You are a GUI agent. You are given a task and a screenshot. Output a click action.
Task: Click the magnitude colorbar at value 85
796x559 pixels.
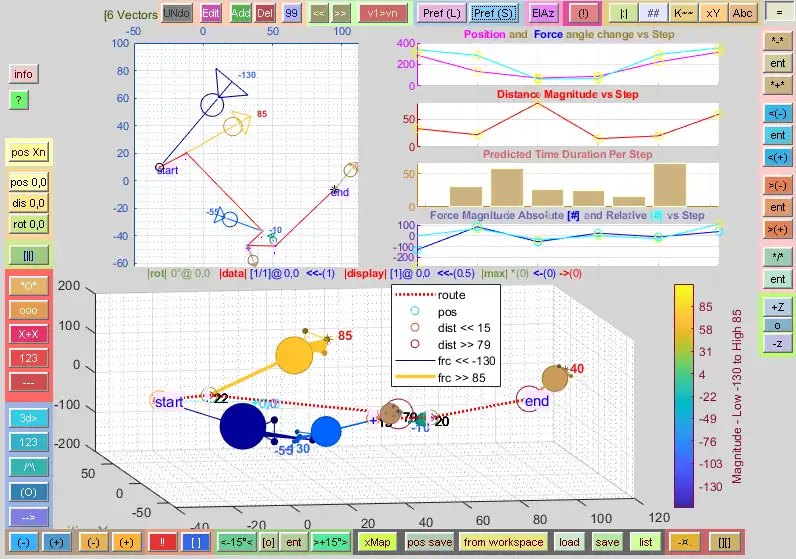[x=684, y=307]
